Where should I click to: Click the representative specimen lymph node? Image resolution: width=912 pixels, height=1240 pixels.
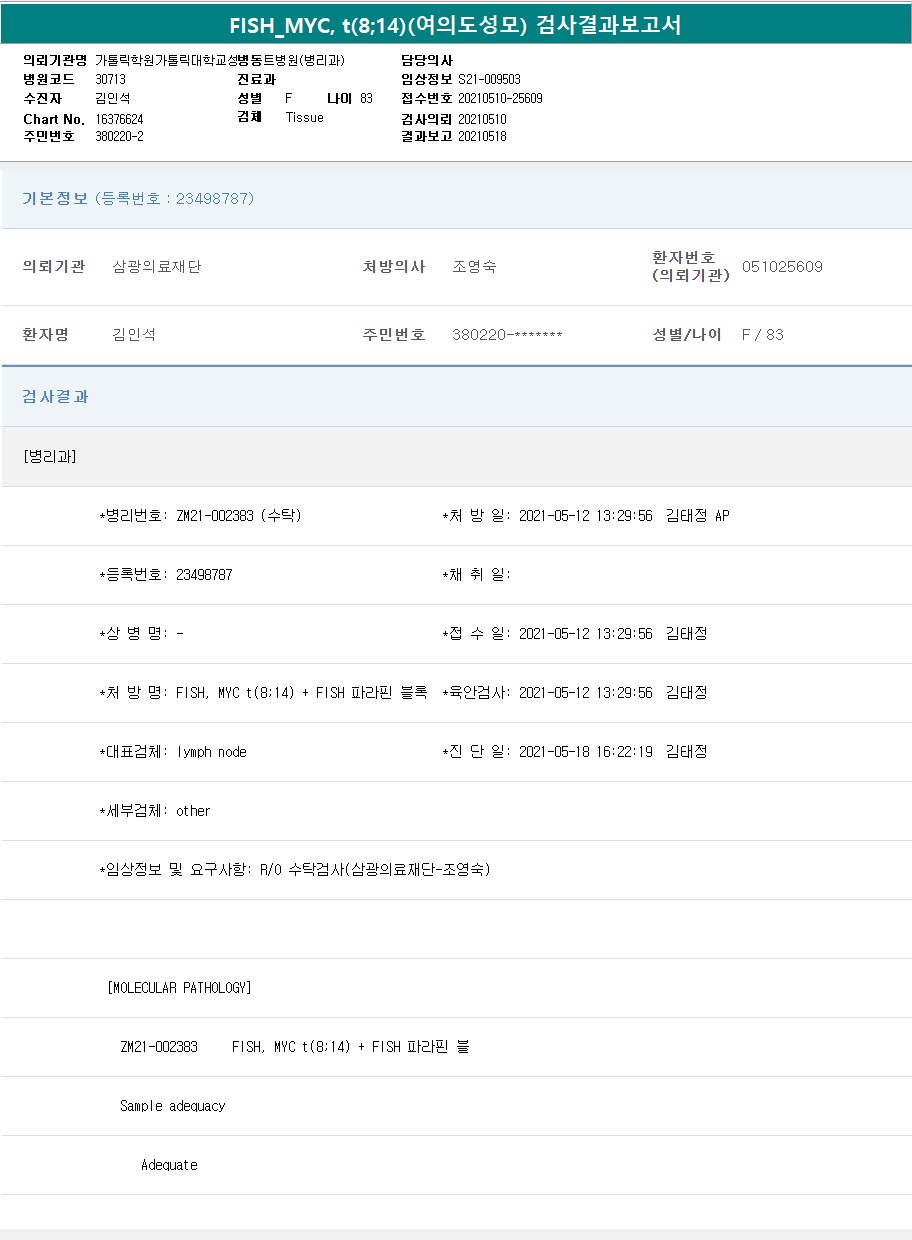point(211,752)
